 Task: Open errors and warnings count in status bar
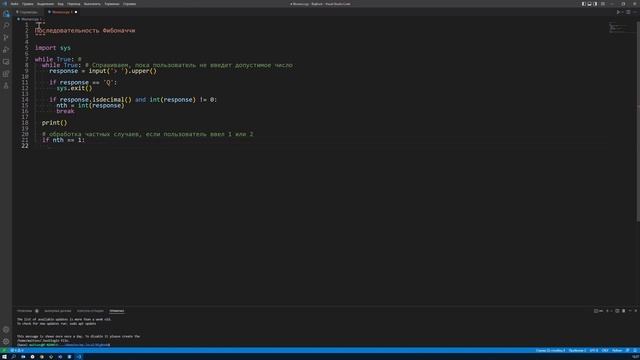pos(17,350)
